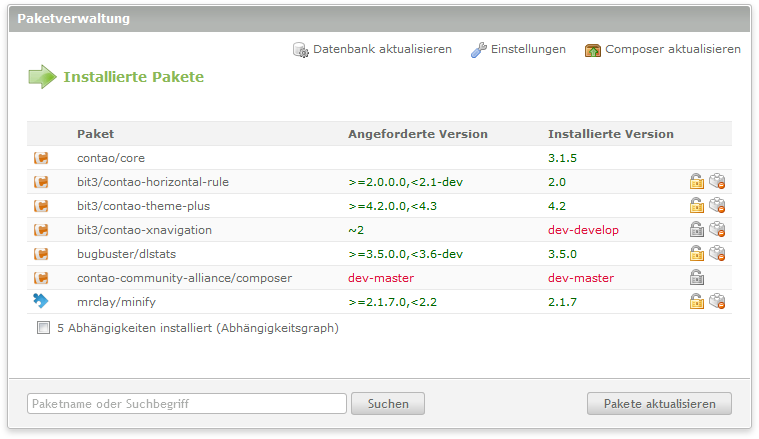Viewport: 759px width, 439px height.
Task: Click installed version 3.1.5
Action: (x=562, y=158)
